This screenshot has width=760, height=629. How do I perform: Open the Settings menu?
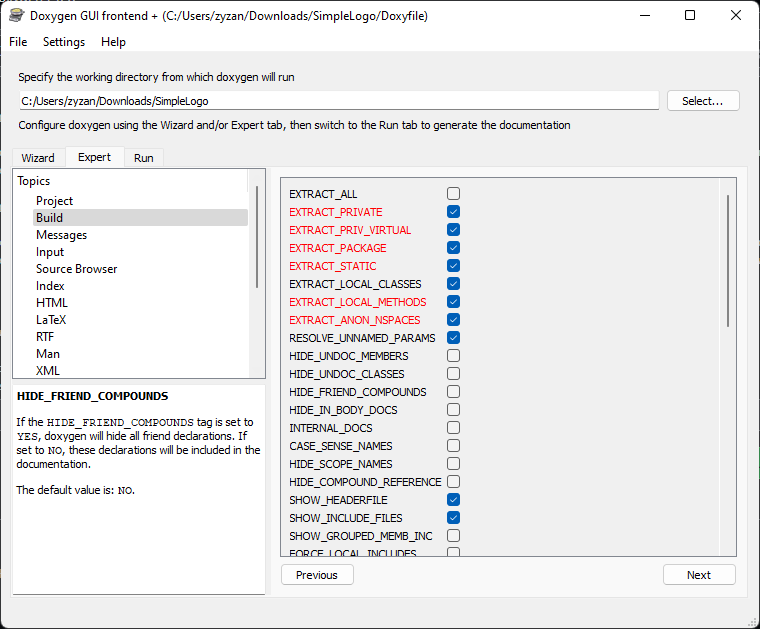pyautogui.click(x=64, y=42)
